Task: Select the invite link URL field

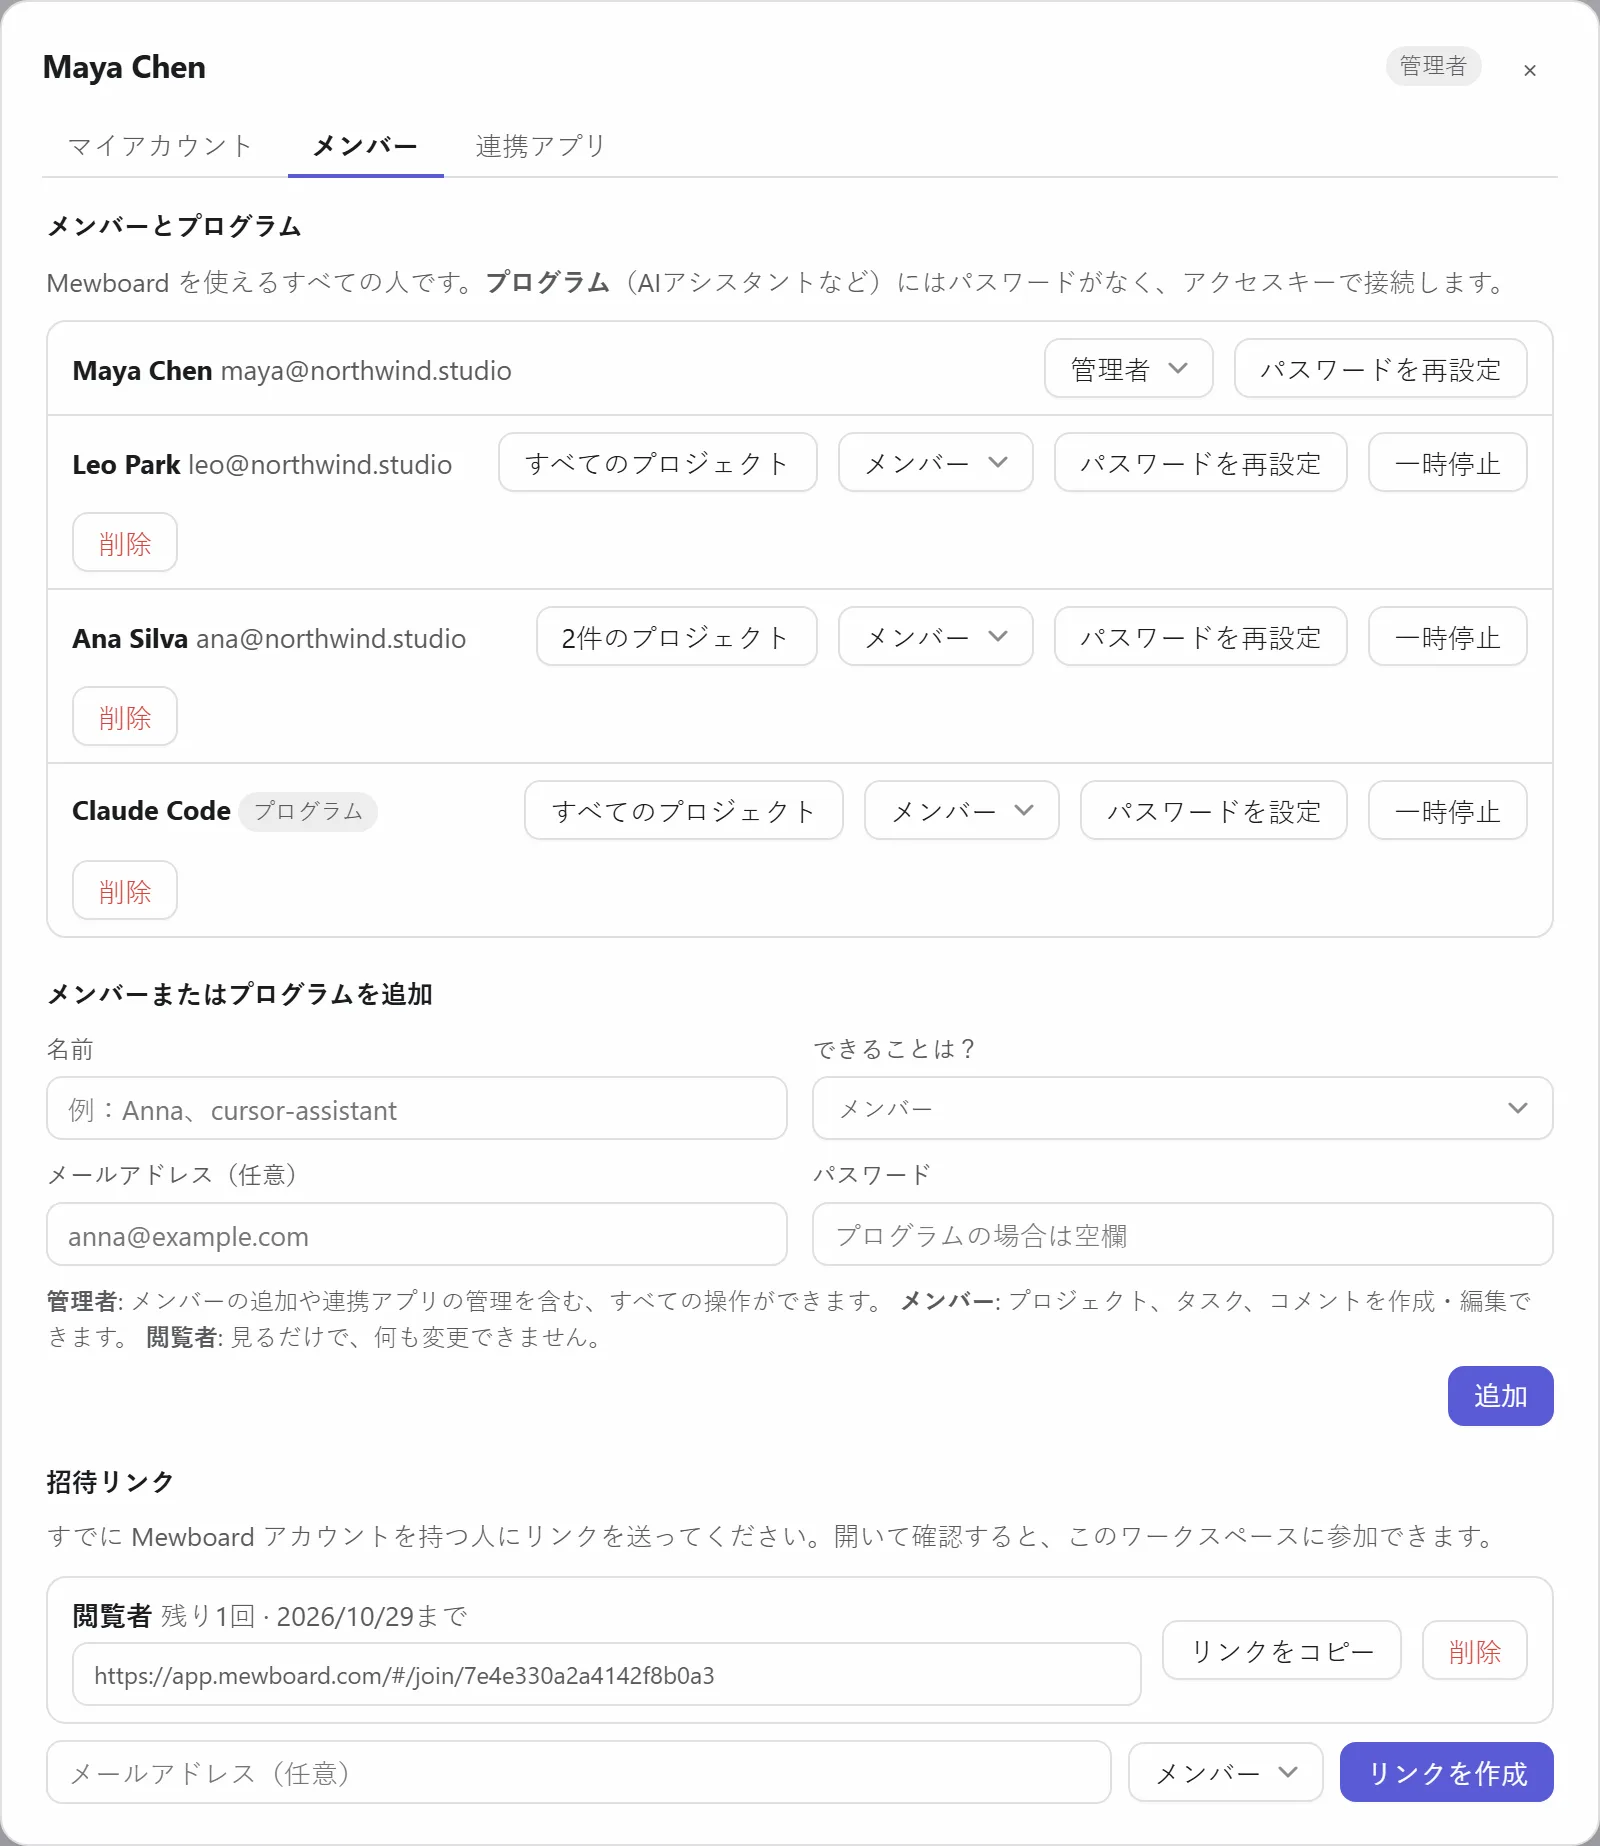Action: [606, 1675]
